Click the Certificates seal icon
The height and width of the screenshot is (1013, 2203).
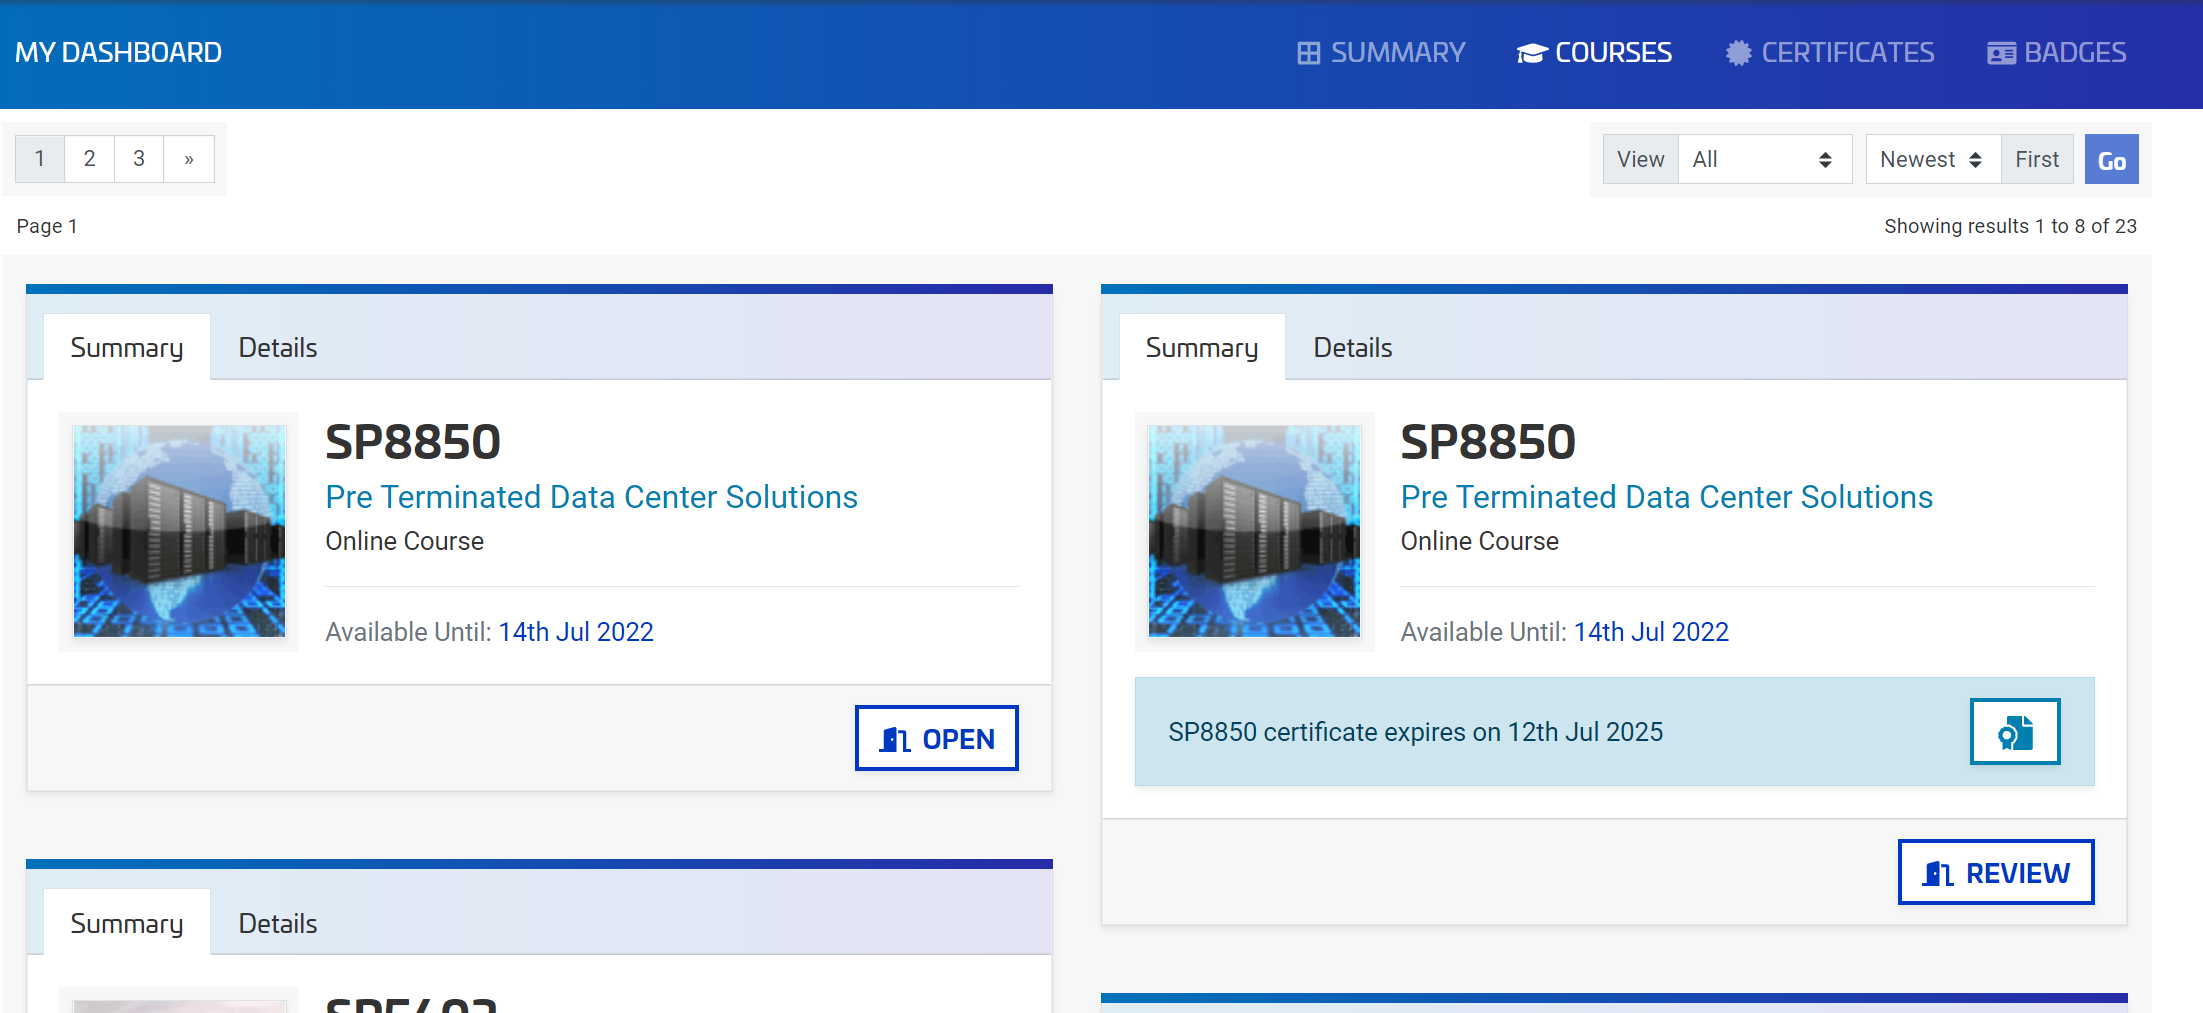(1738, 53)
